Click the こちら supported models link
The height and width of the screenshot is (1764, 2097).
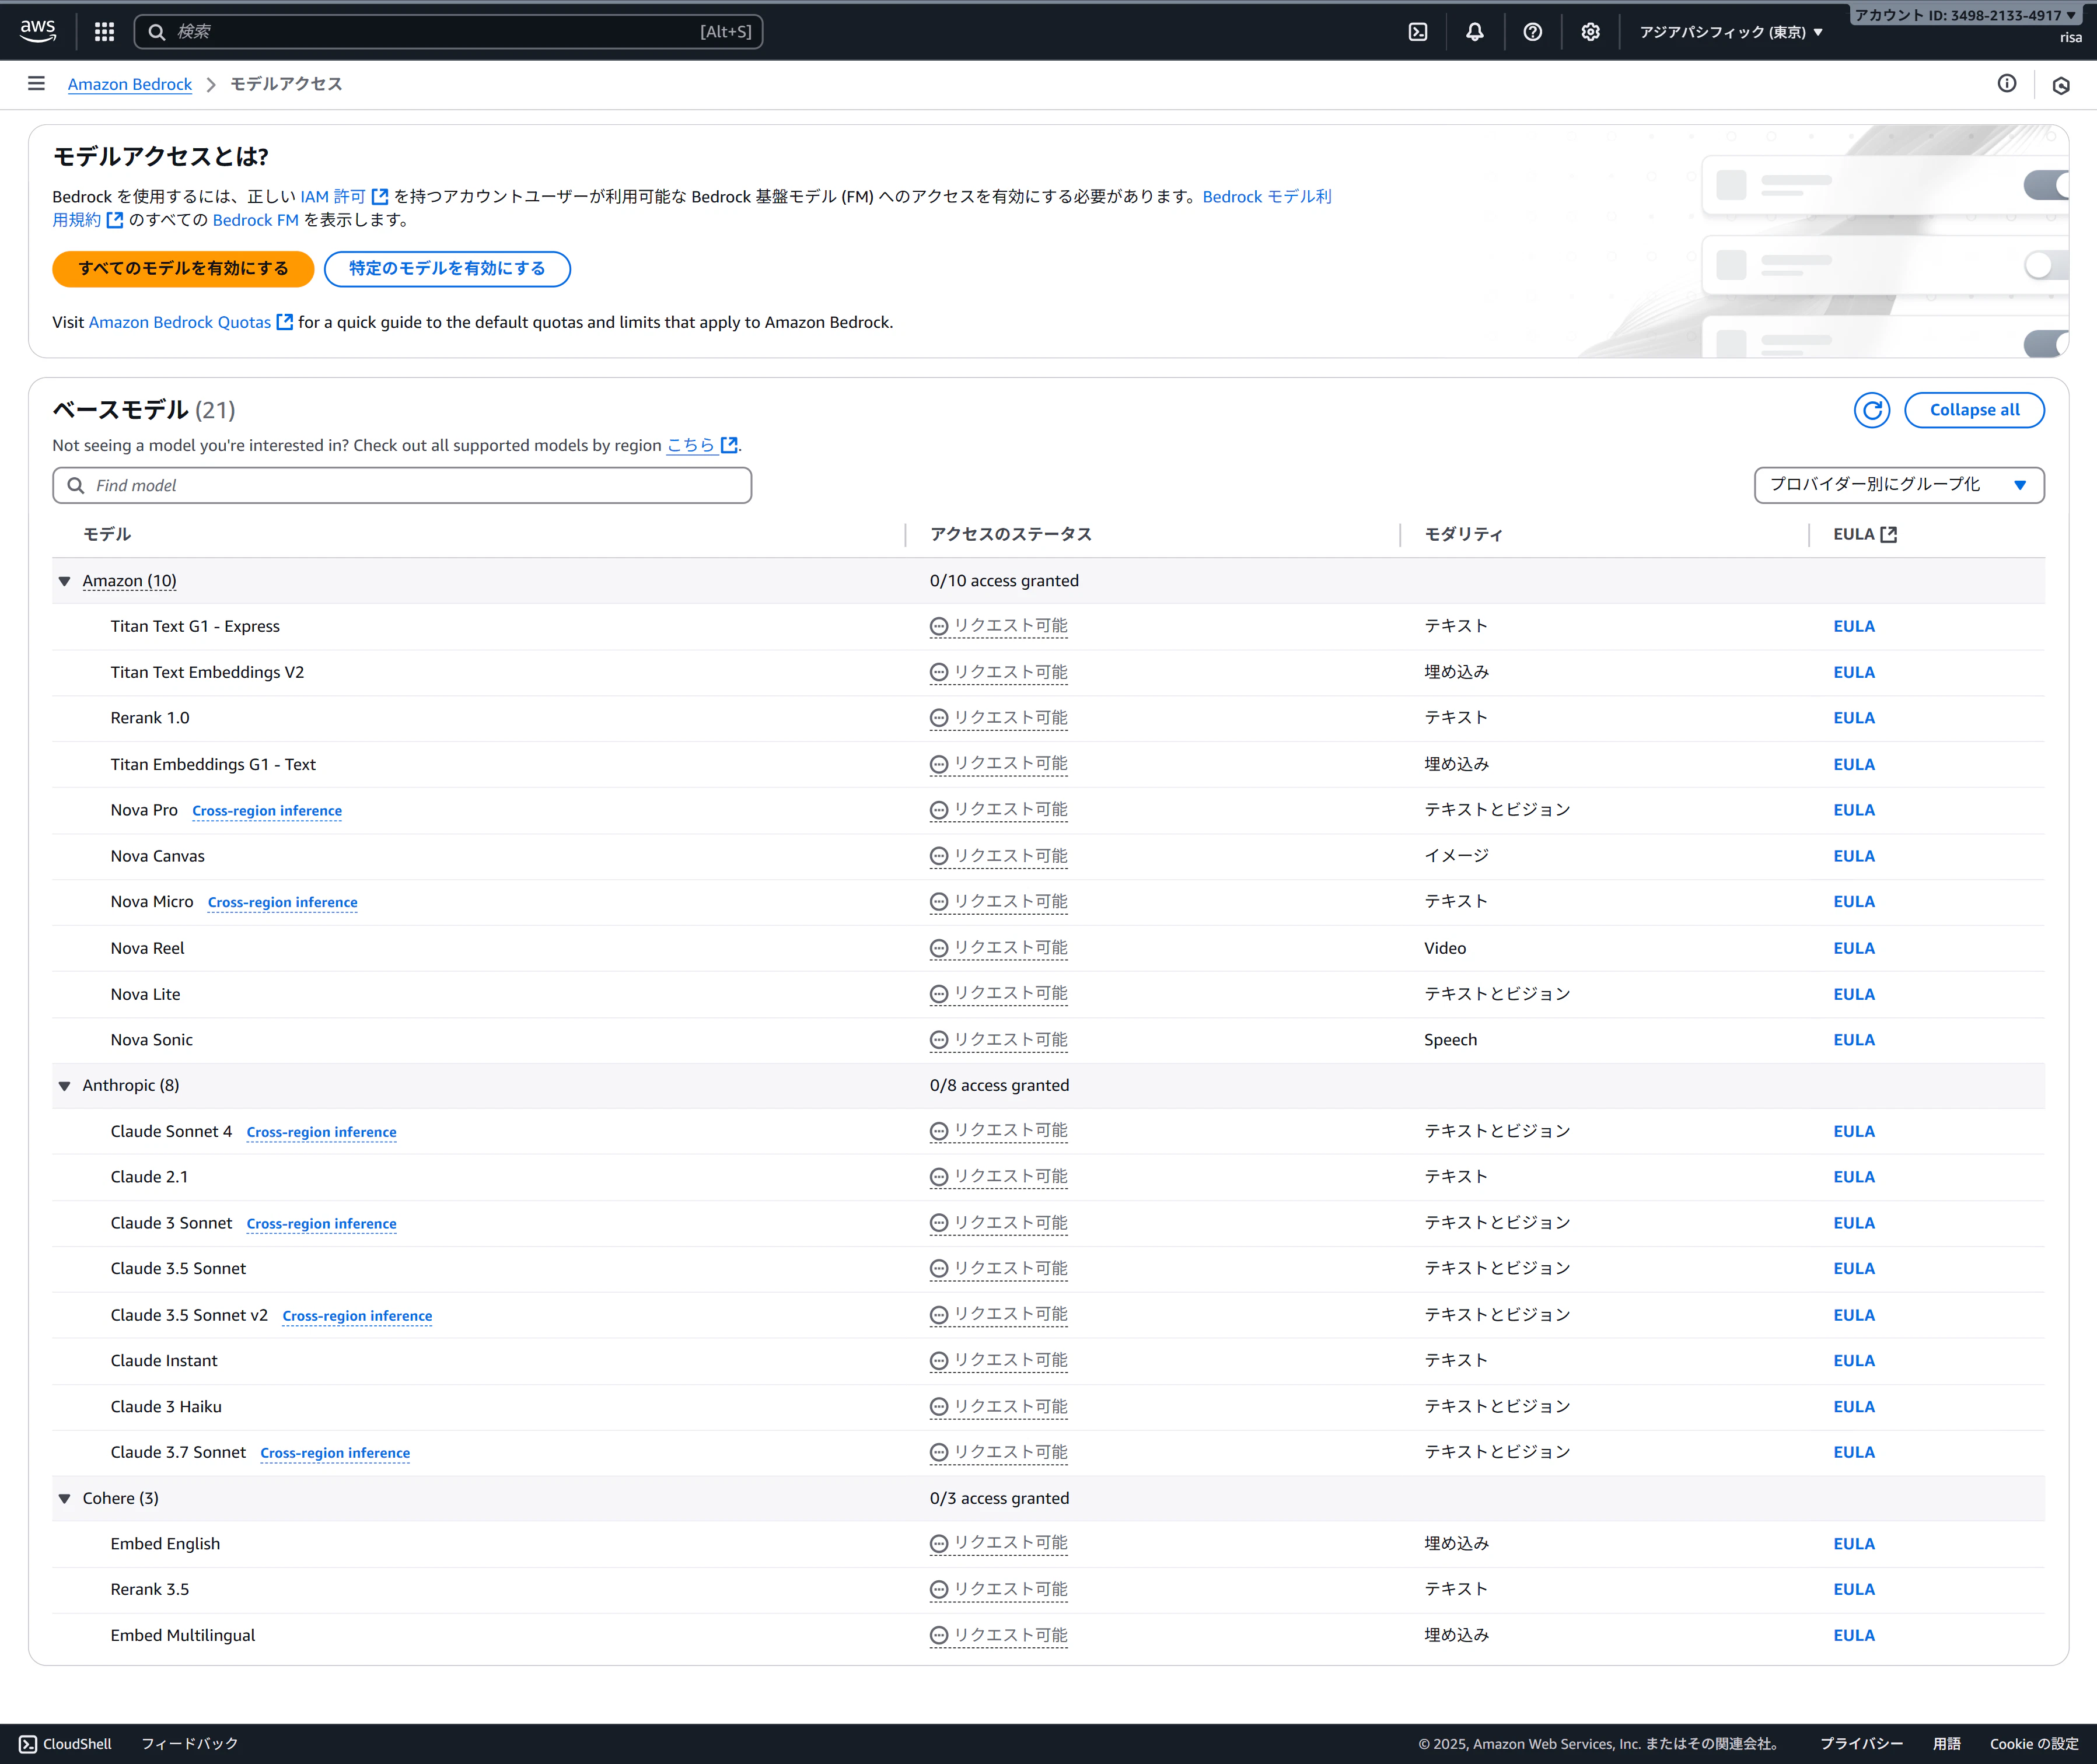coord(691,445)
